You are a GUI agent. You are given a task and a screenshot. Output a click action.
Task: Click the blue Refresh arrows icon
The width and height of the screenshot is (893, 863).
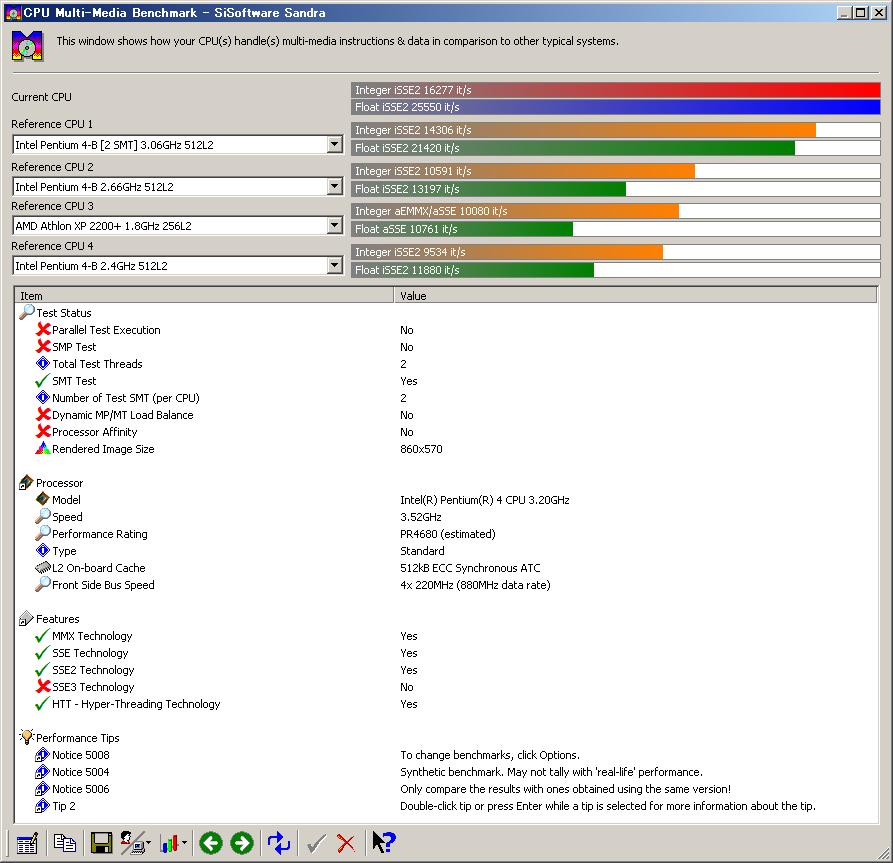tap(279, 843)
